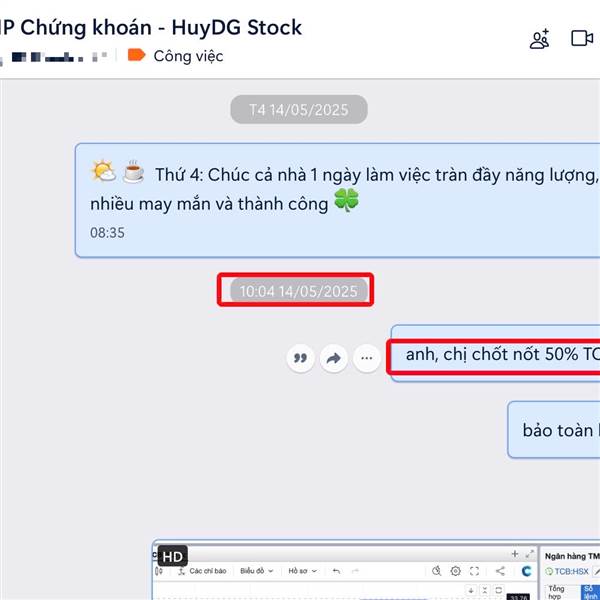Click the HD badge on the image
This screenshot has height=600, width=600.
[x=173, y=556]
